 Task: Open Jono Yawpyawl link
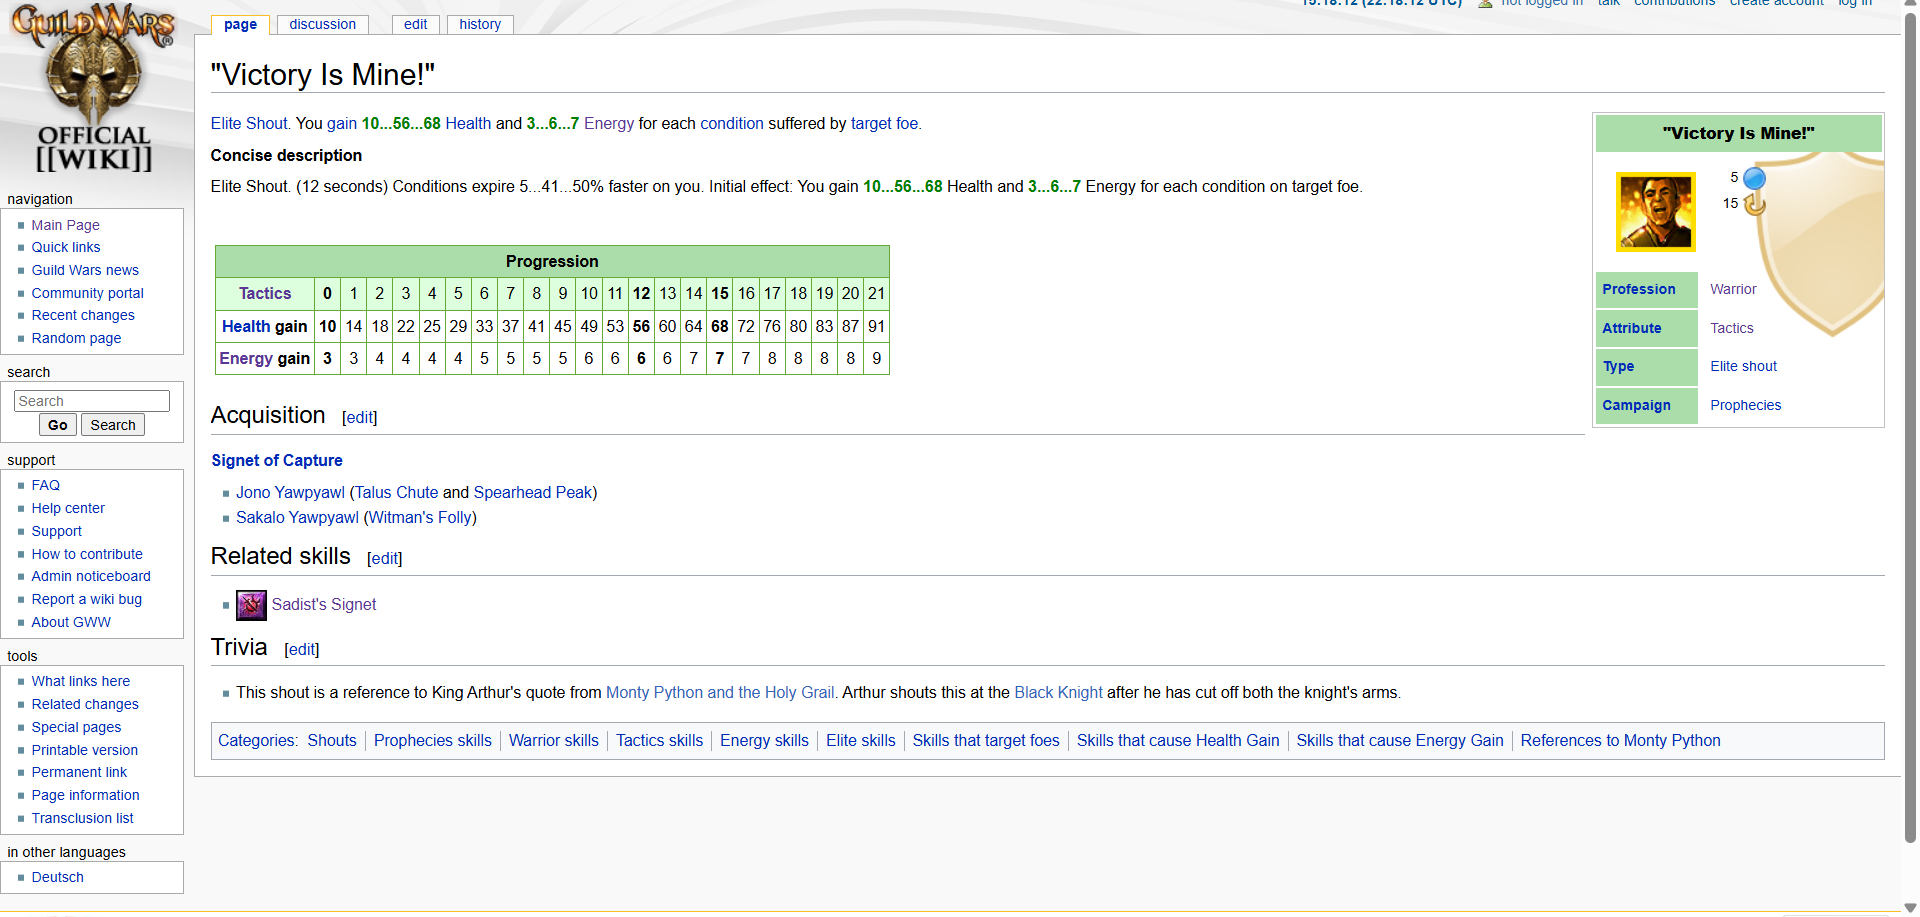coord(290,493)
